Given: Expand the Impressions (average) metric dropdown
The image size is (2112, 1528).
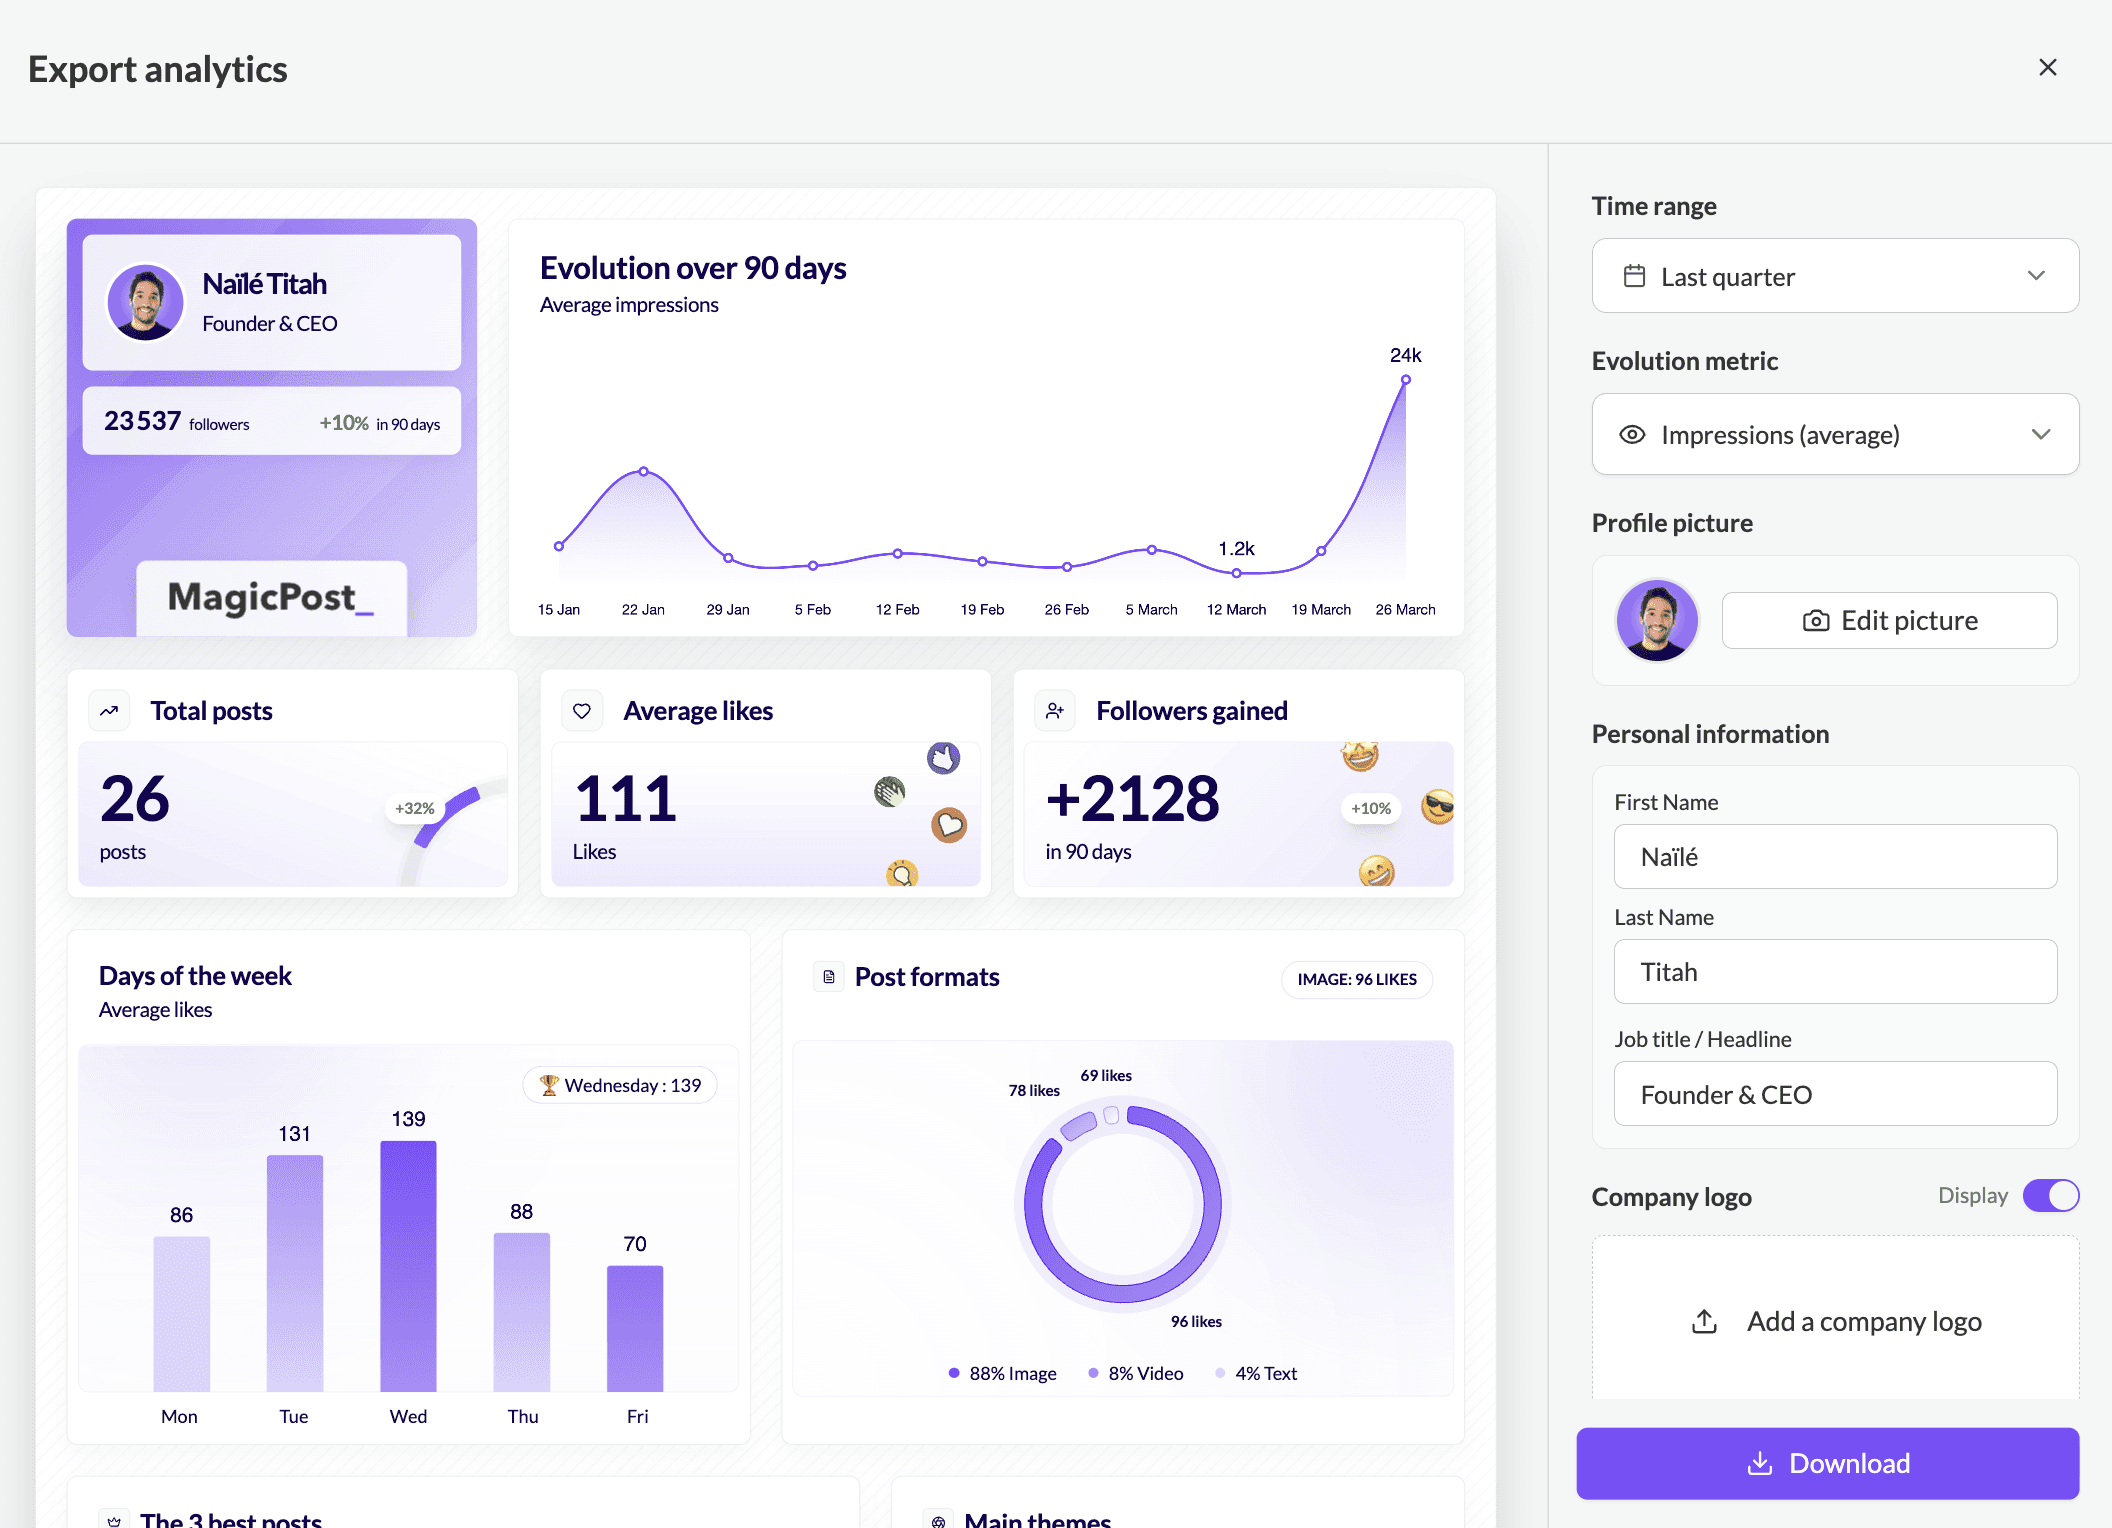Looking at the screenshot, I should [1834, 435].
